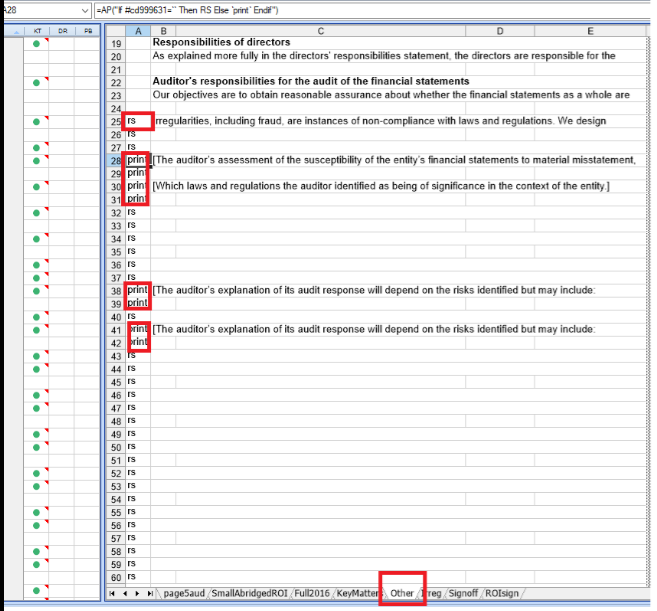Screen dimensions: 657x611
Task: Click the DR column header in left panel
Action: 62,31
